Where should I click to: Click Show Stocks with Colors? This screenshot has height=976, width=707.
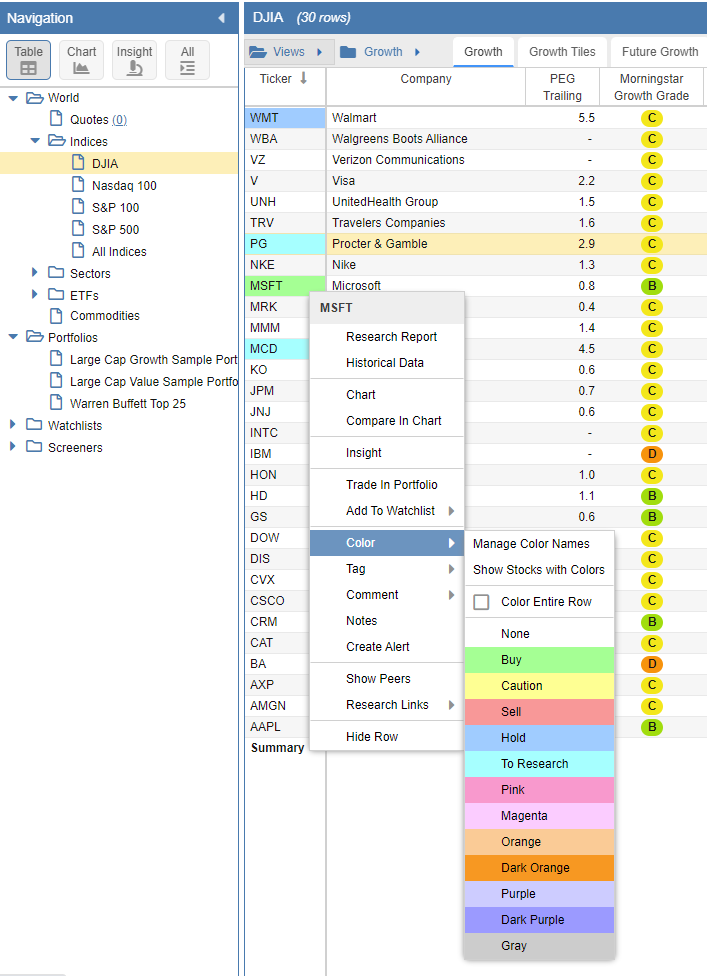539,570
